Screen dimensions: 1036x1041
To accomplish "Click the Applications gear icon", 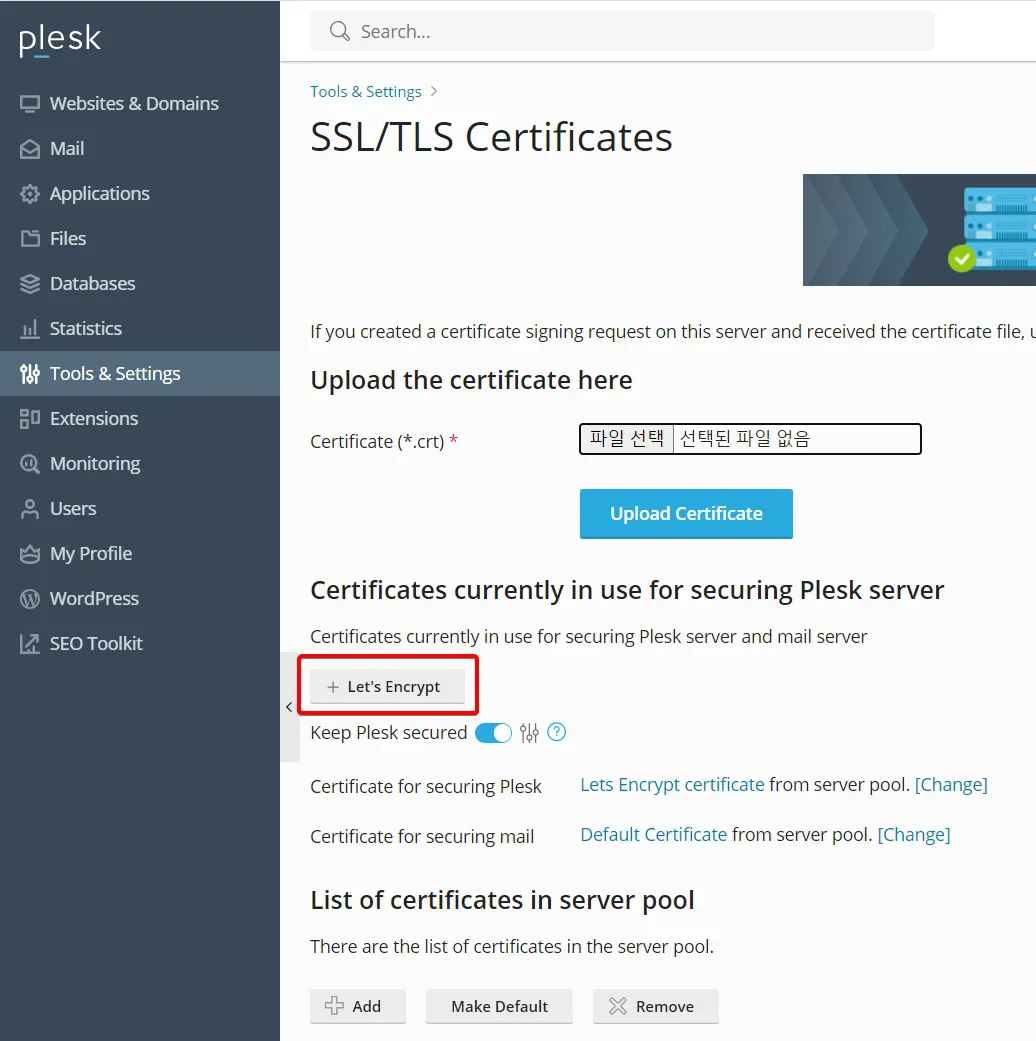I will 30,194.
